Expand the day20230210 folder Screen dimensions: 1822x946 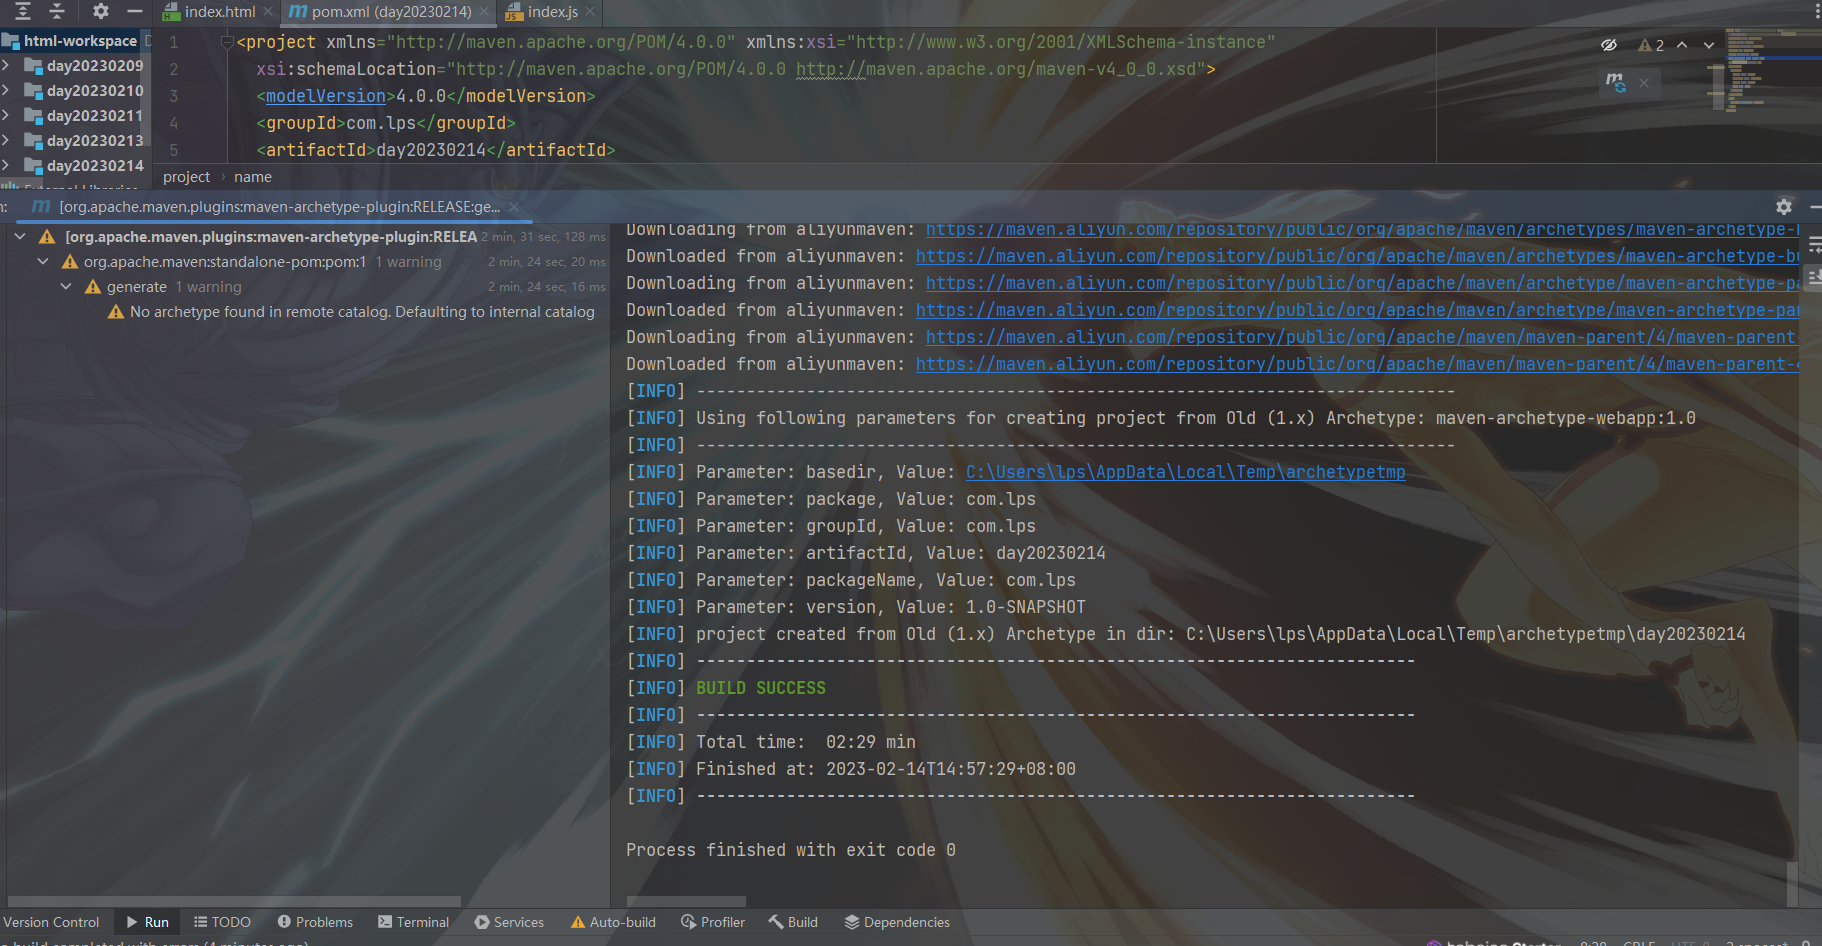[6, 91]
